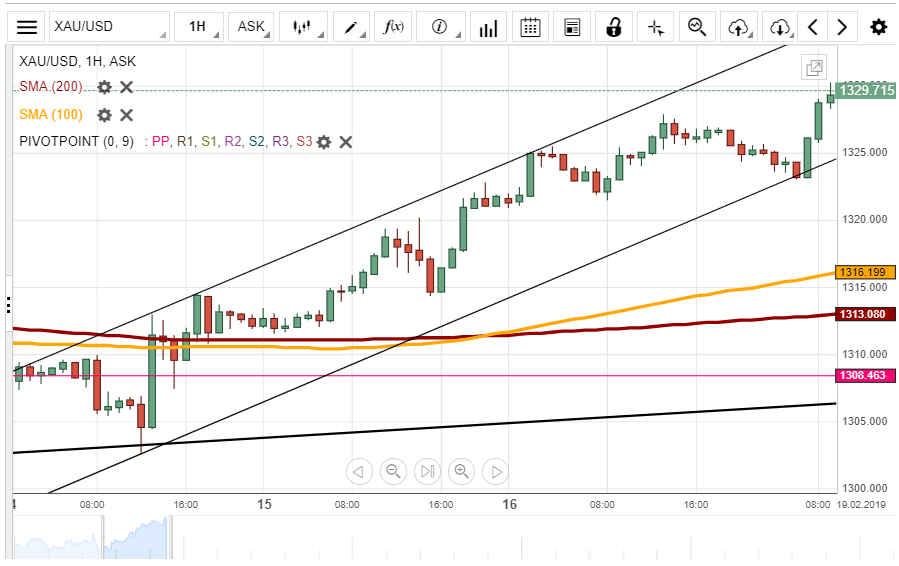
Task: Expand the 1H timeframe selector
Action: point(200,27)
